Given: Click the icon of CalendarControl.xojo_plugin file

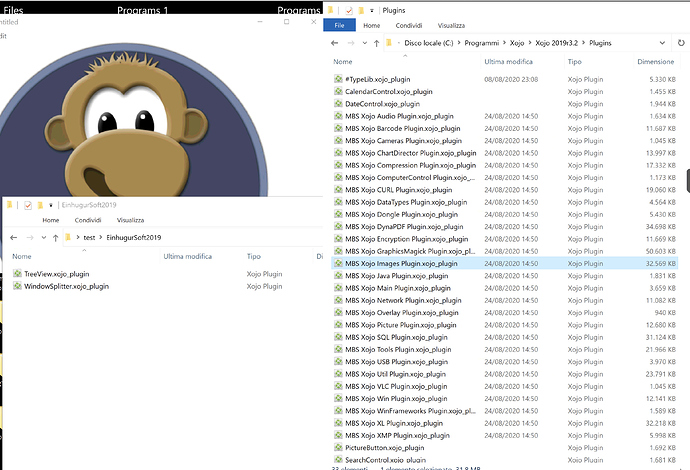Looking at the screenshot, I should (338, 91).
